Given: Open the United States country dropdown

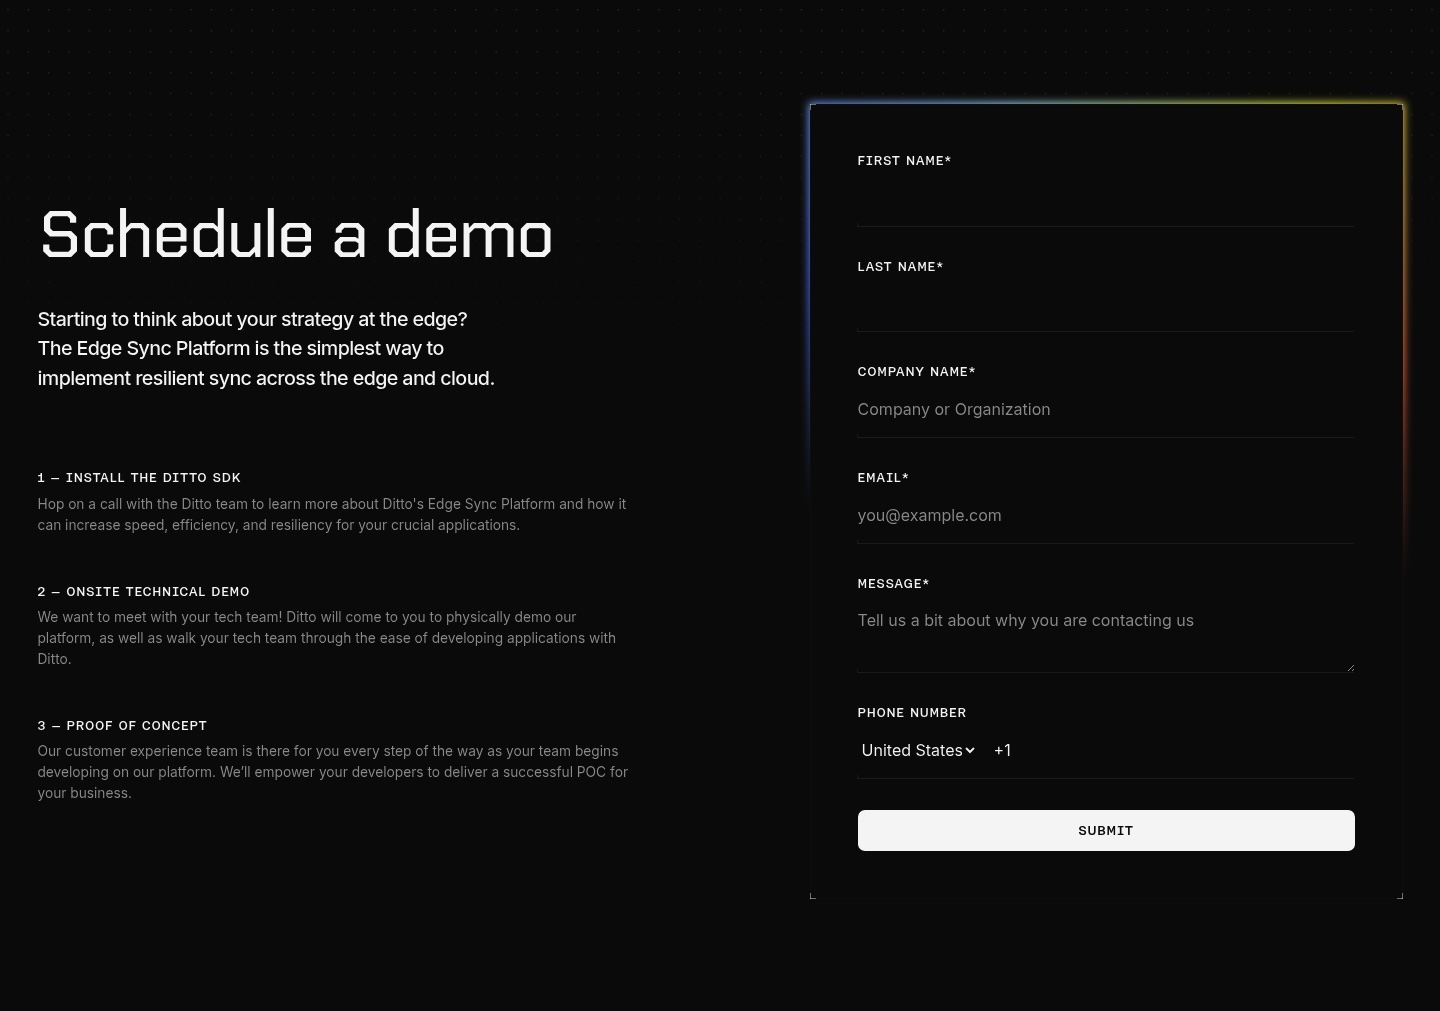Looking at the screenshot, I should coord(918,750).
